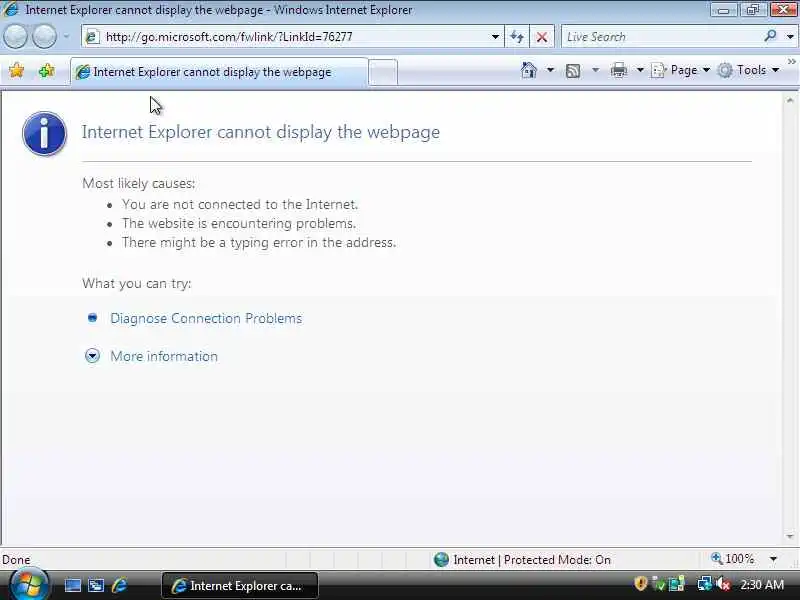Image resolution: width=800 pixels, height=600 pixels.
Task: Click the search magnifier icon
Action: 770,36
